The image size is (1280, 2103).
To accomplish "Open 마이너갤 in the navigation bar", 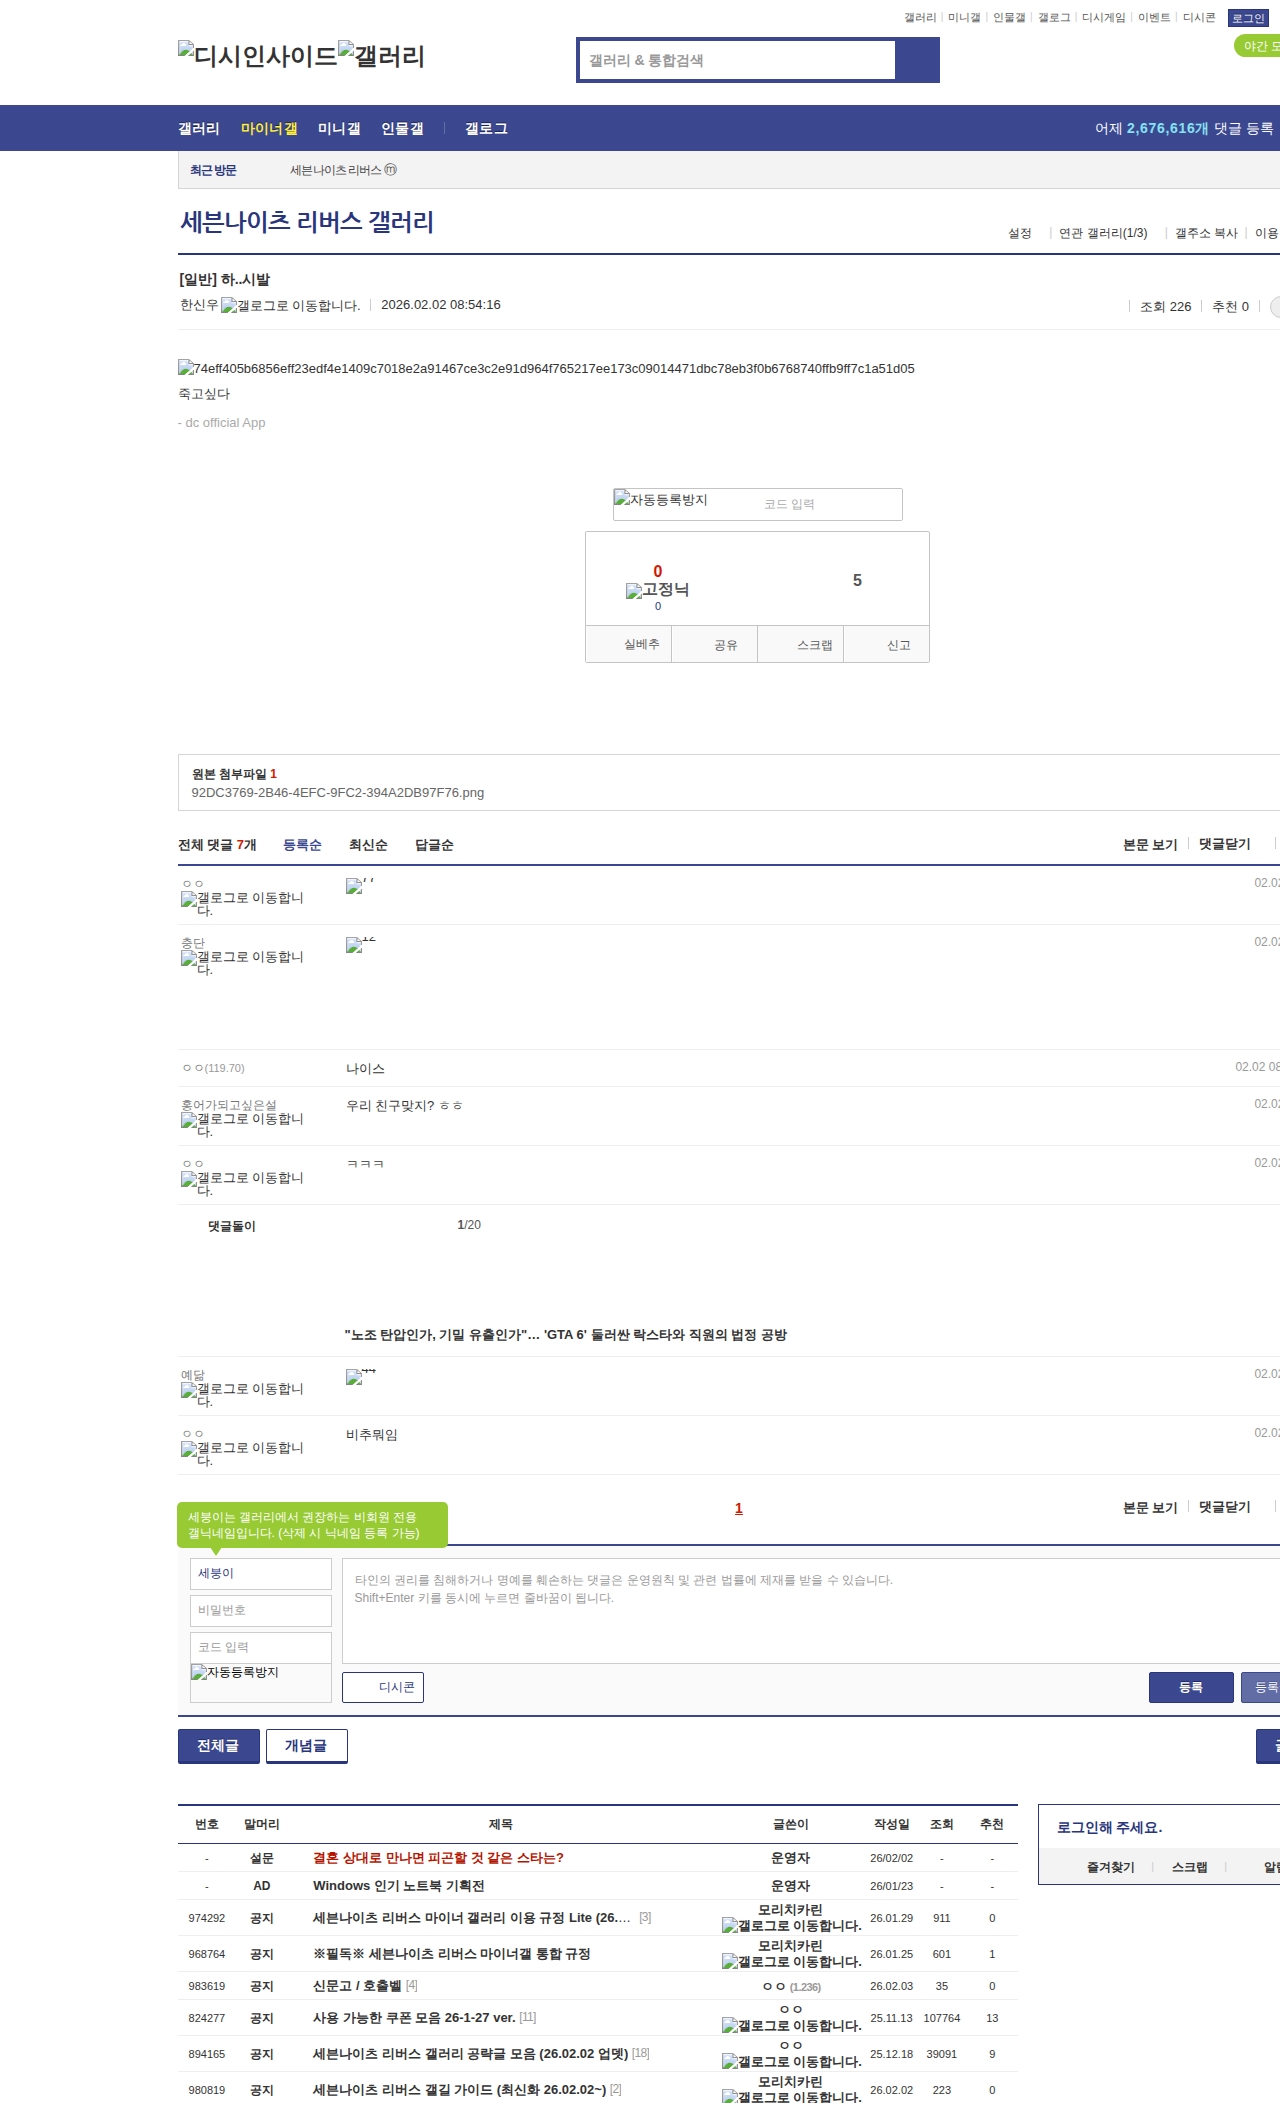I will [x=269, y=129].
